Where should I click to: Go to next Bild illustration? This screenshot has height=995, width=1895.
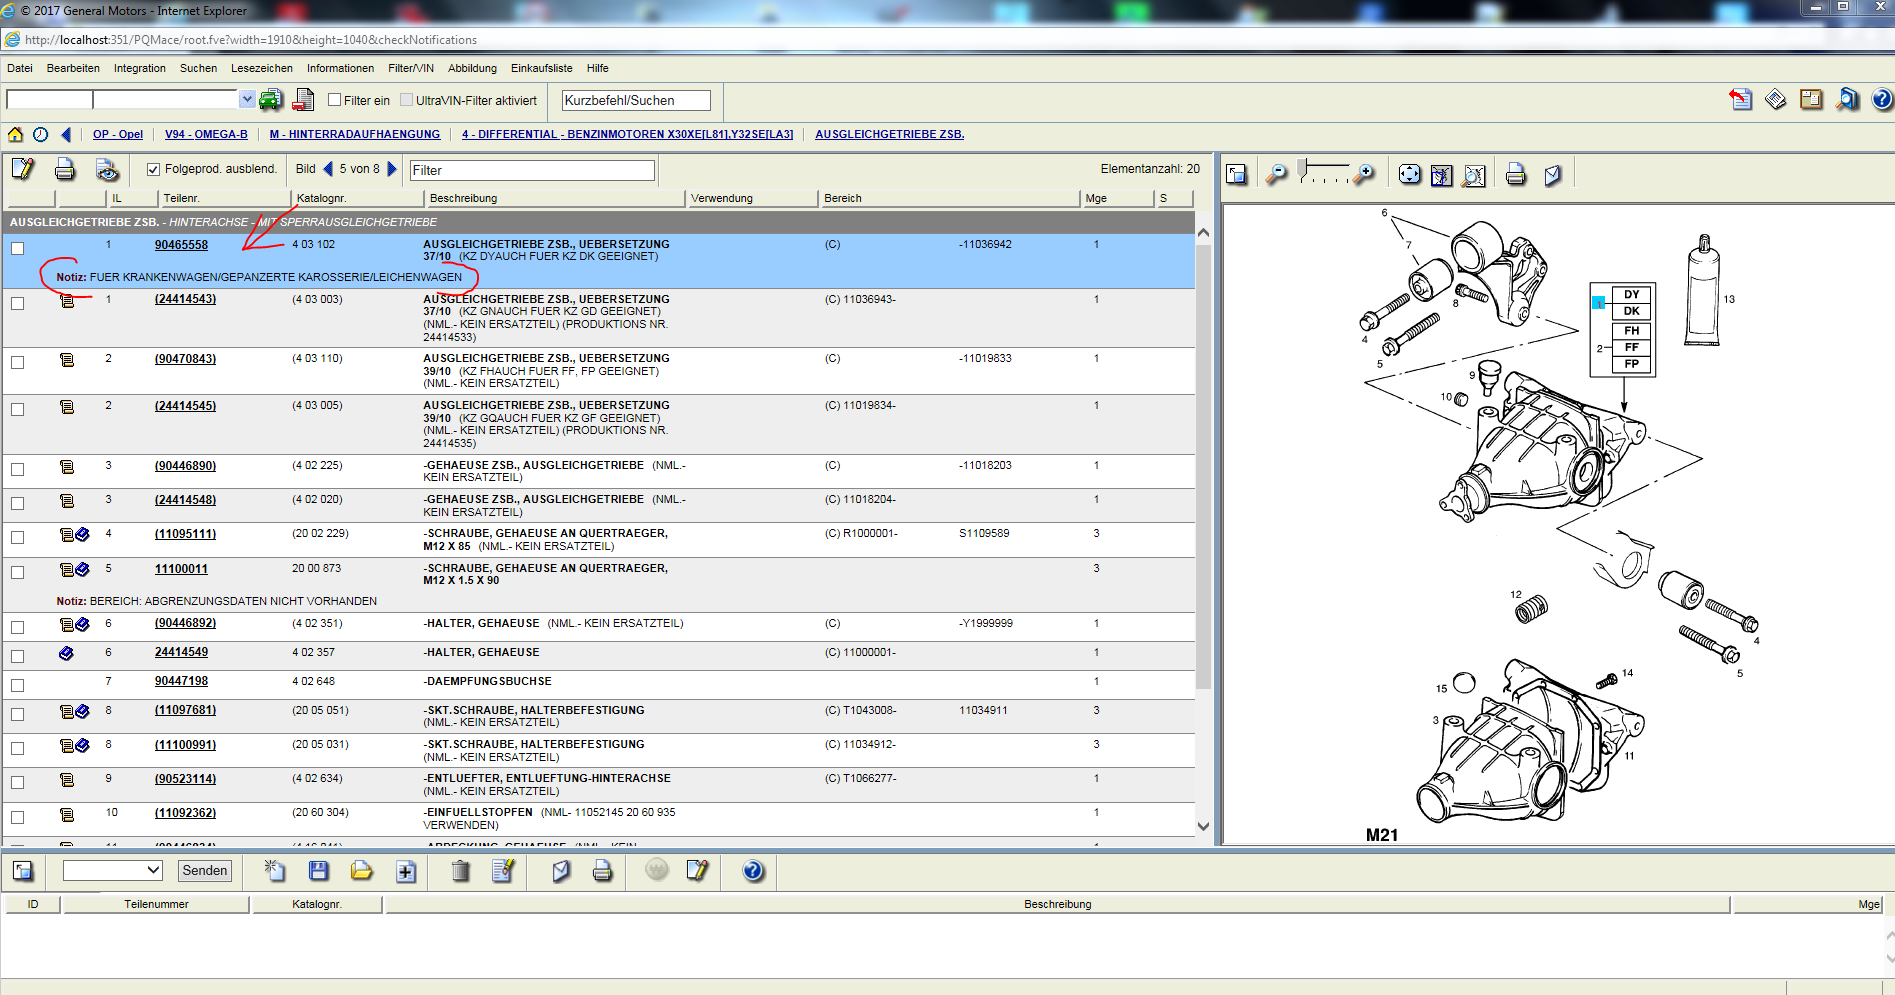[x=392, y=169]
